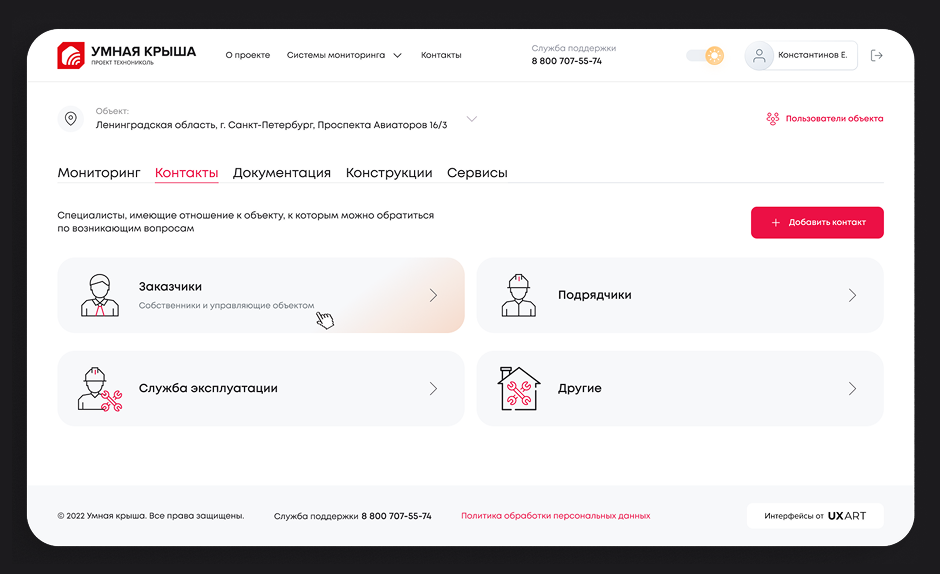Toggle the light/dark theme switch
This screenshot has height=574, width=940.
point(705,56)
